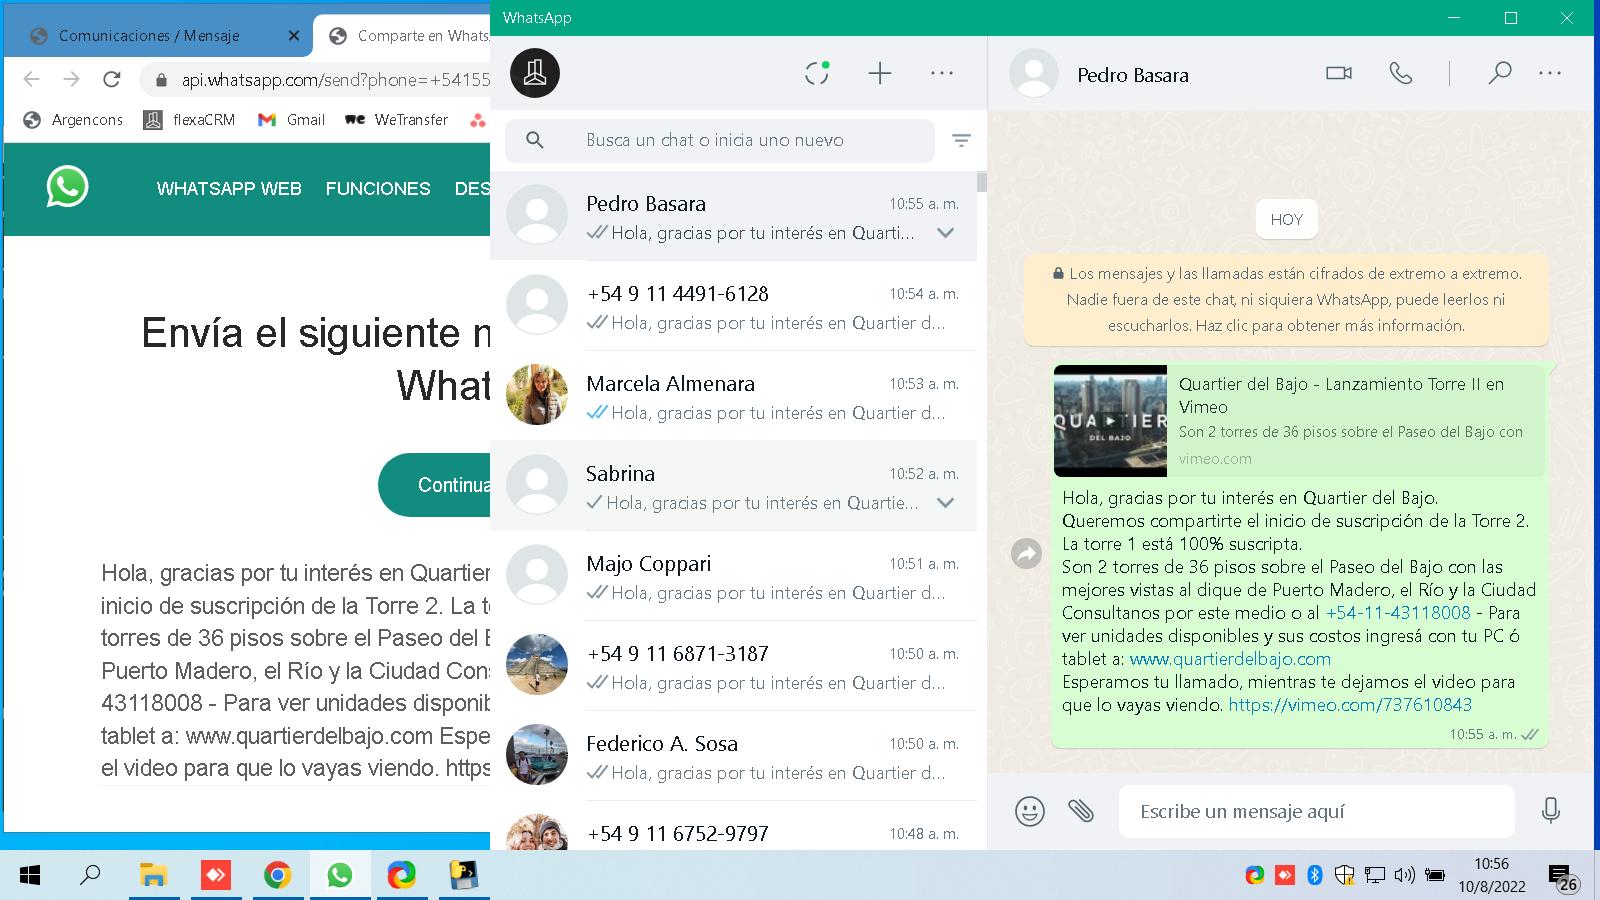Focus the chat search field
This screenshot has width=1600, height=900.
pos(720,140)
